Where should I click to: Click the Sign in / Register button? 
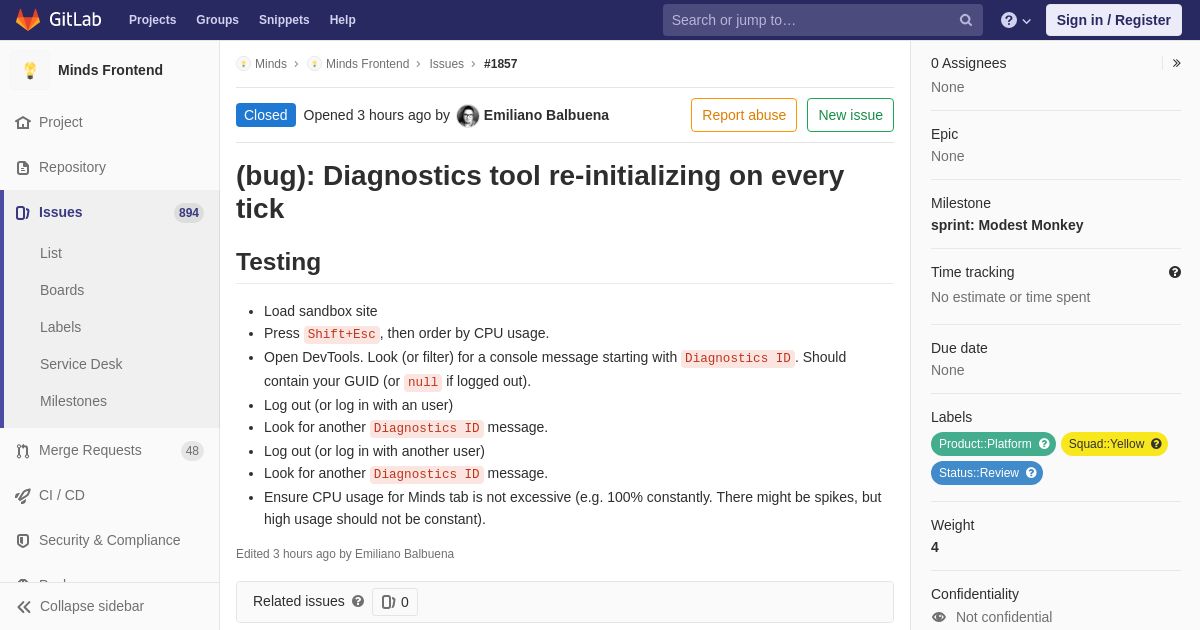[x=1114, y=20]
